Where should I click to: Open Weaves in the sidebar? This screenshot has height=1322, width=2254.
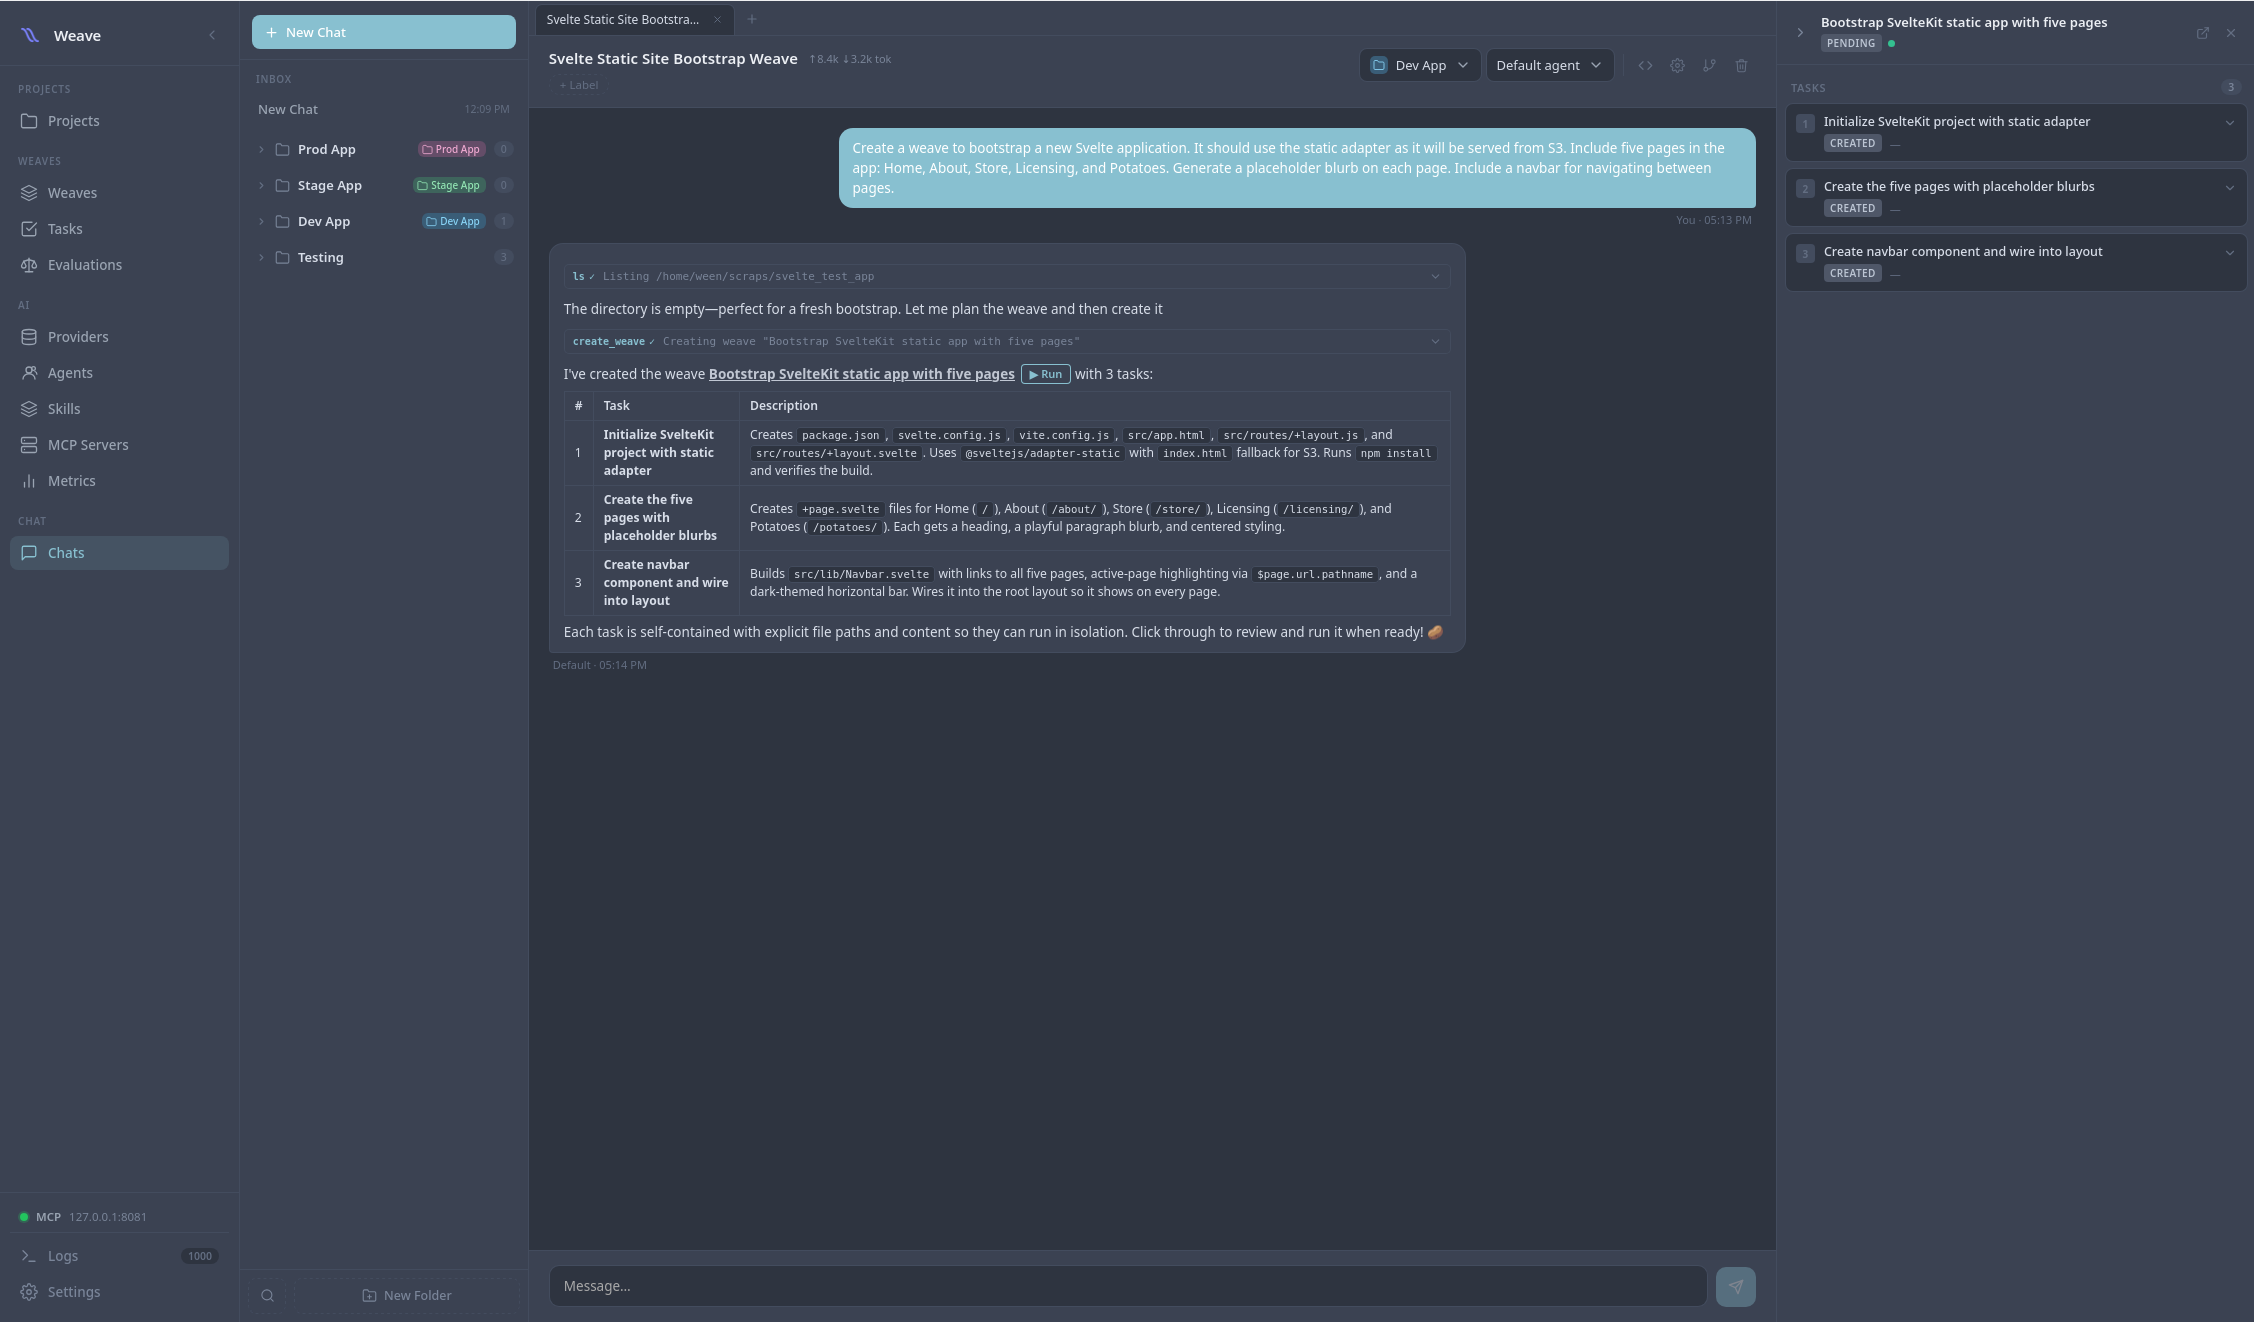119,193
